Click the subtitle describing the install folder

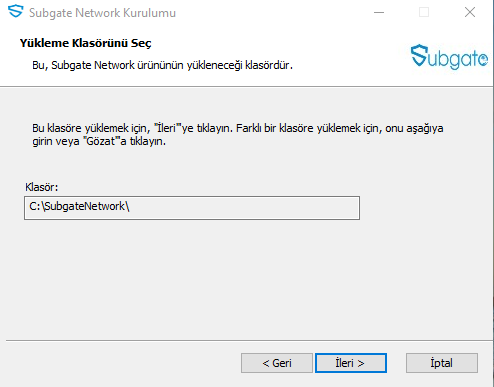coord(162,65)
